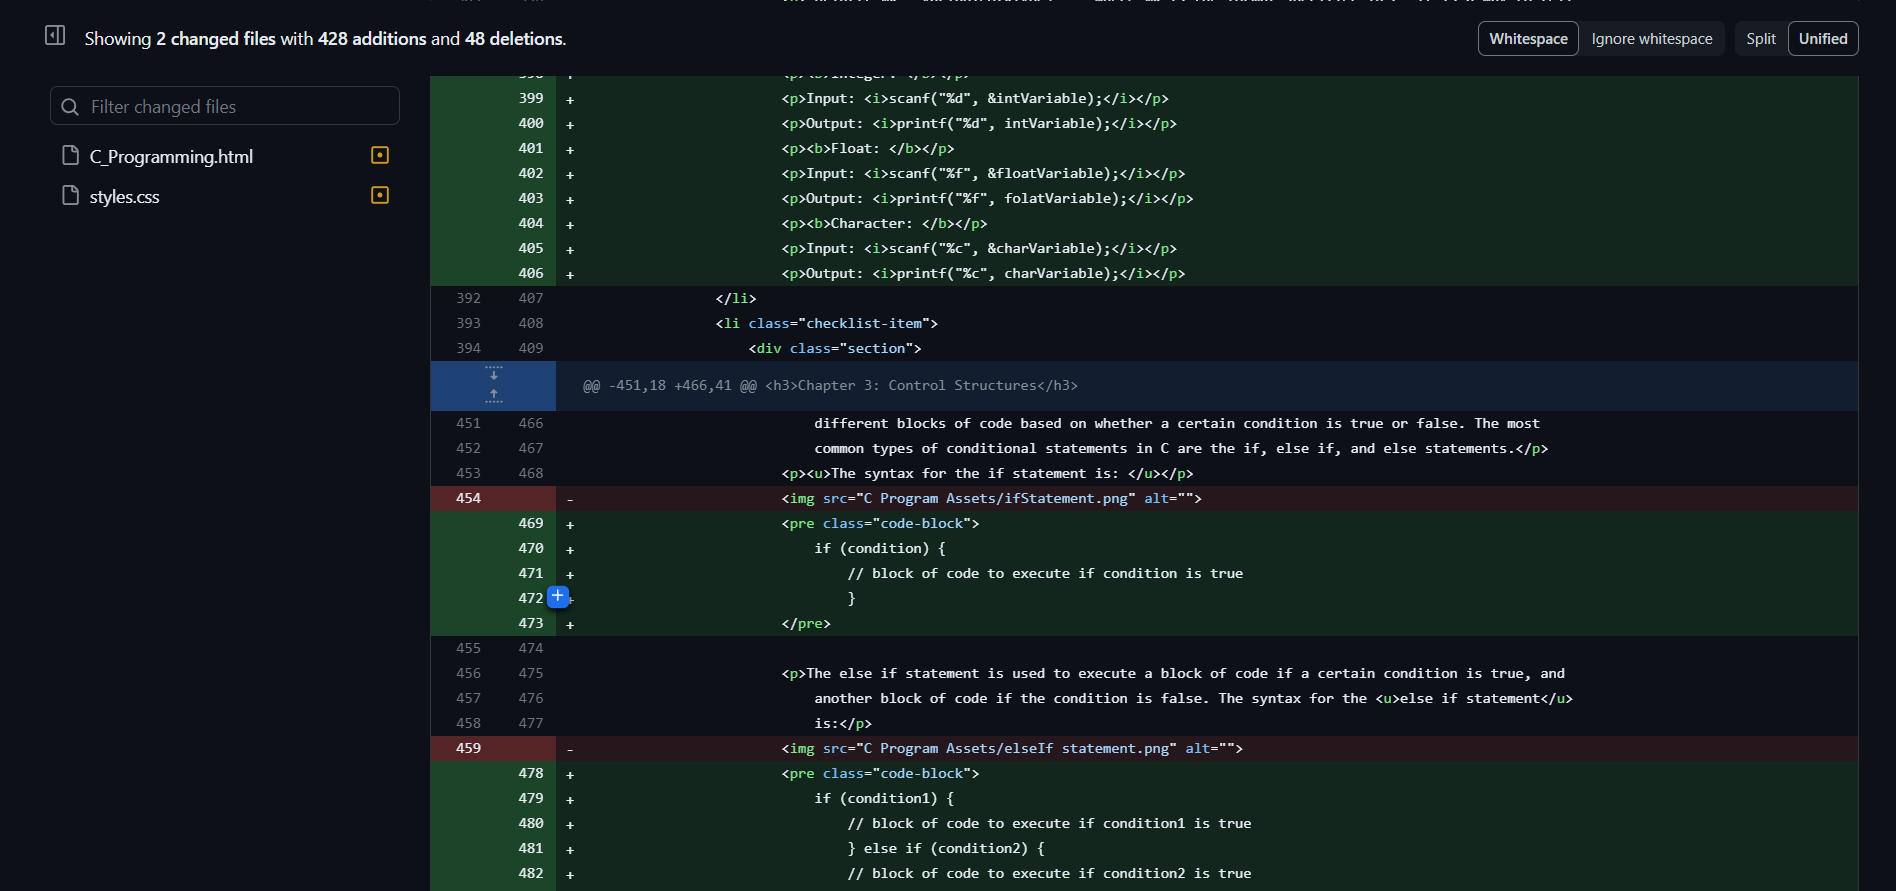Click the closing </li> tag on line 407
The width and height of the screenshot is (1896, 891).
pos(736,298)
